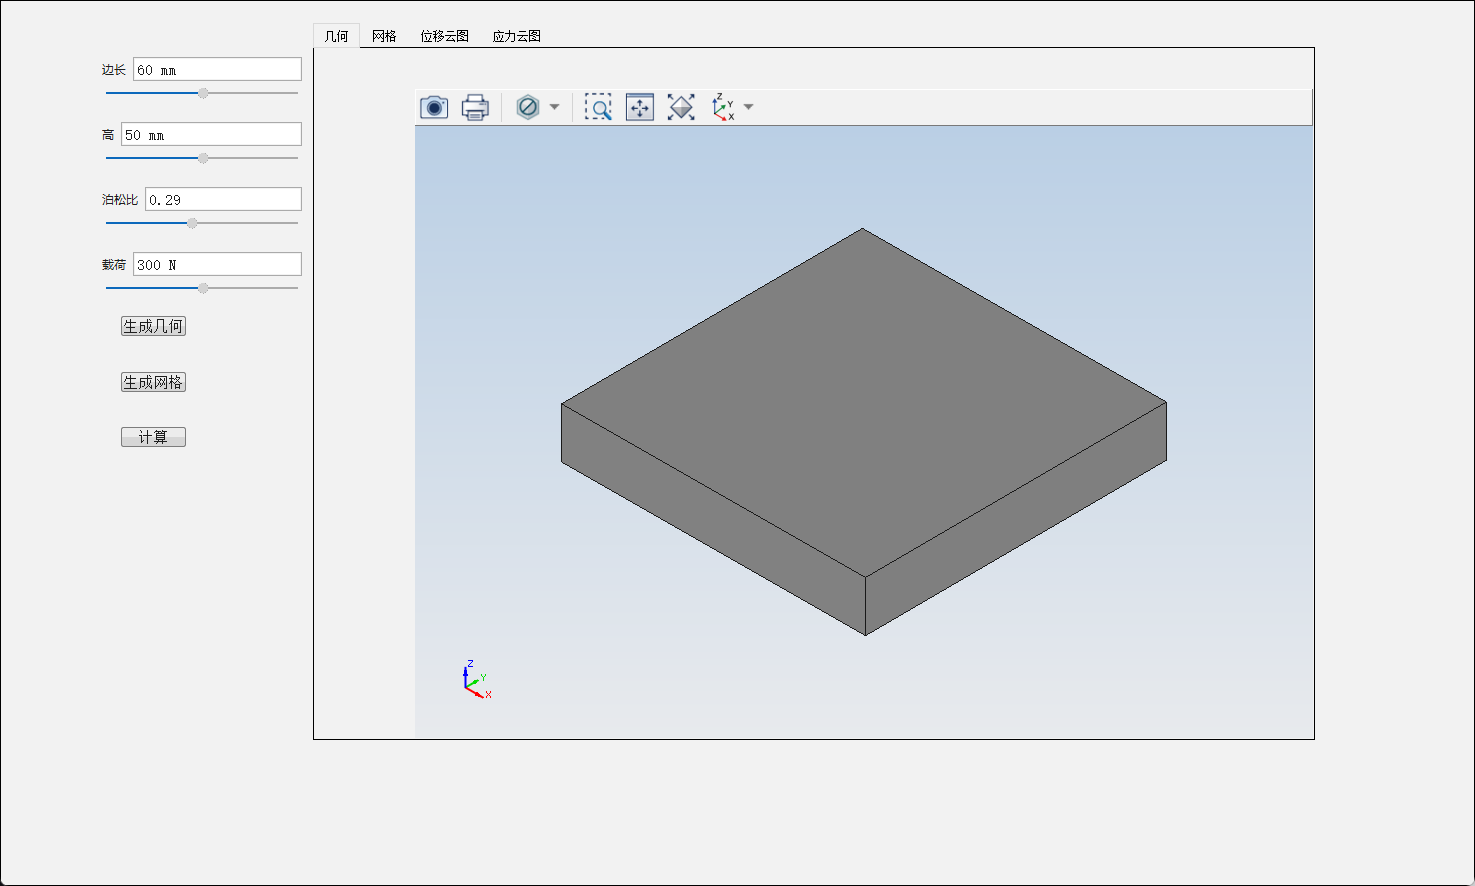Click the 生成网格 button
1475x886 pixels.
153,382
